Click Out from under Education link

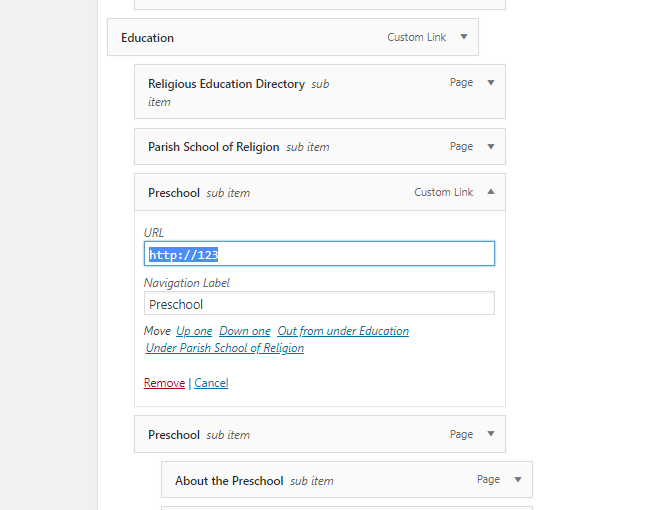click(x=343, y=331)
